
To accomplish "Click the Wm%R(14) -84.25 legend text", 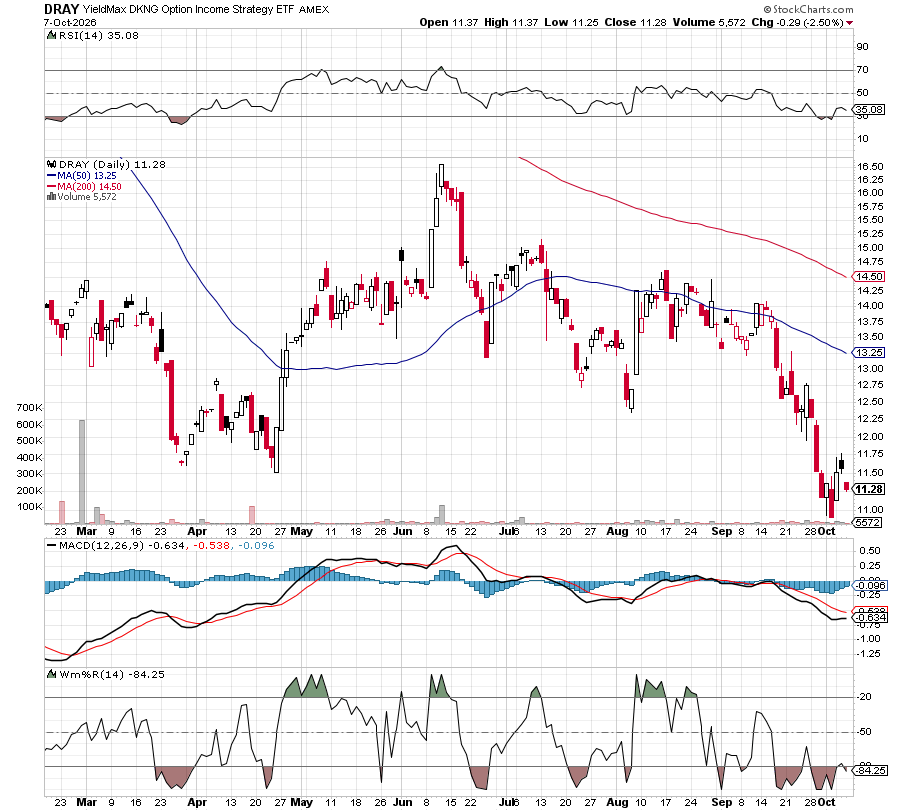I will click(x=112, y=674).
